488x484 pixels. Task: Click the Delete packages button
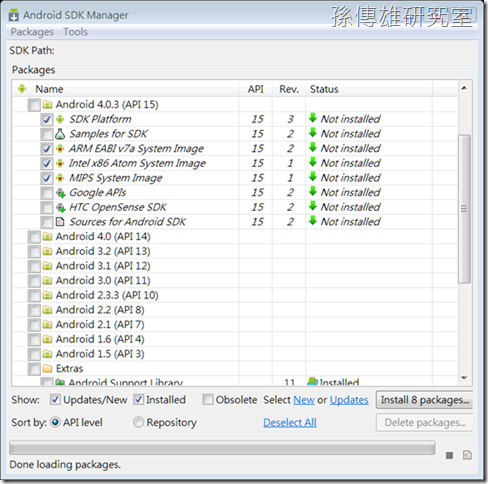click(x=424, y=423)
